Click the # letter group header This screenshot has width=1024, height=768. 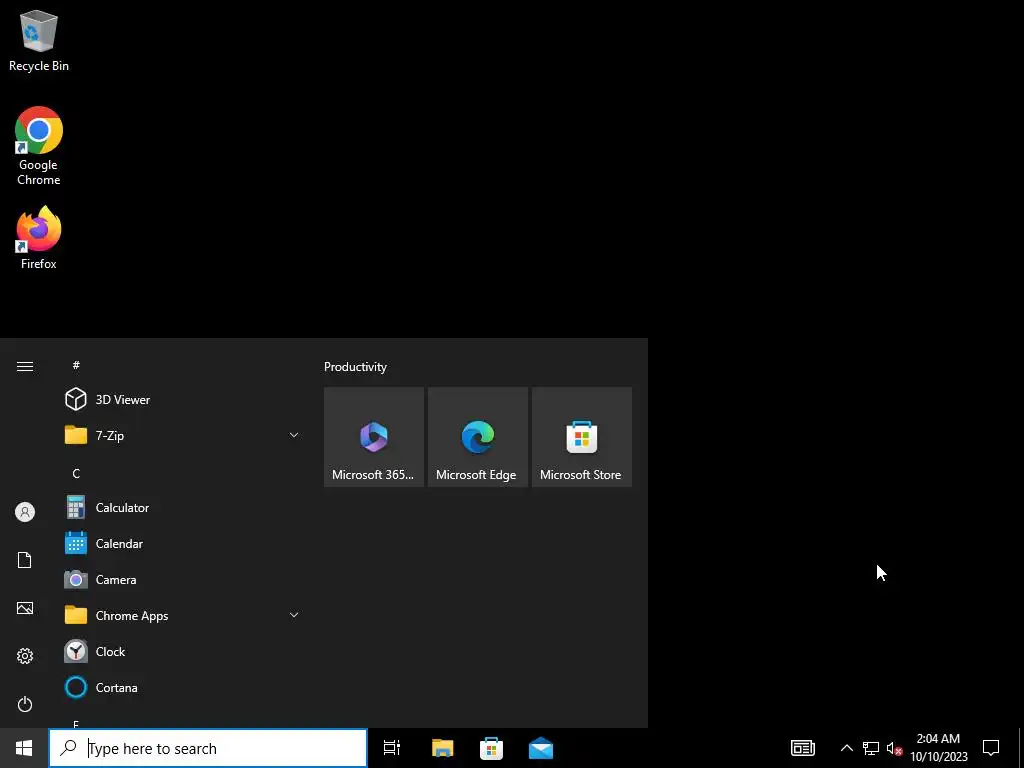click(76, 365)
